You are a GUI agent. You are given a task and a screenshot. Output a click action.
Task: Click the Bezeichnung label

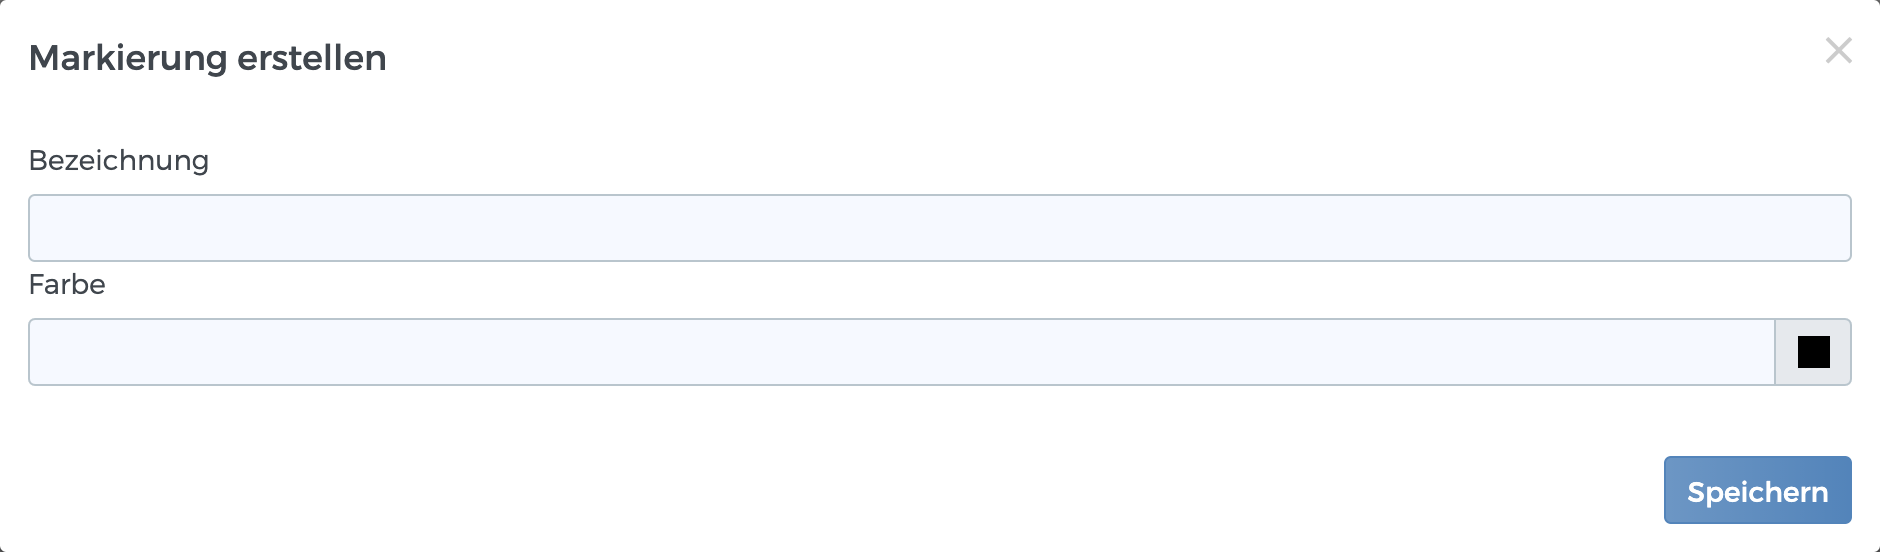(119, 160)
